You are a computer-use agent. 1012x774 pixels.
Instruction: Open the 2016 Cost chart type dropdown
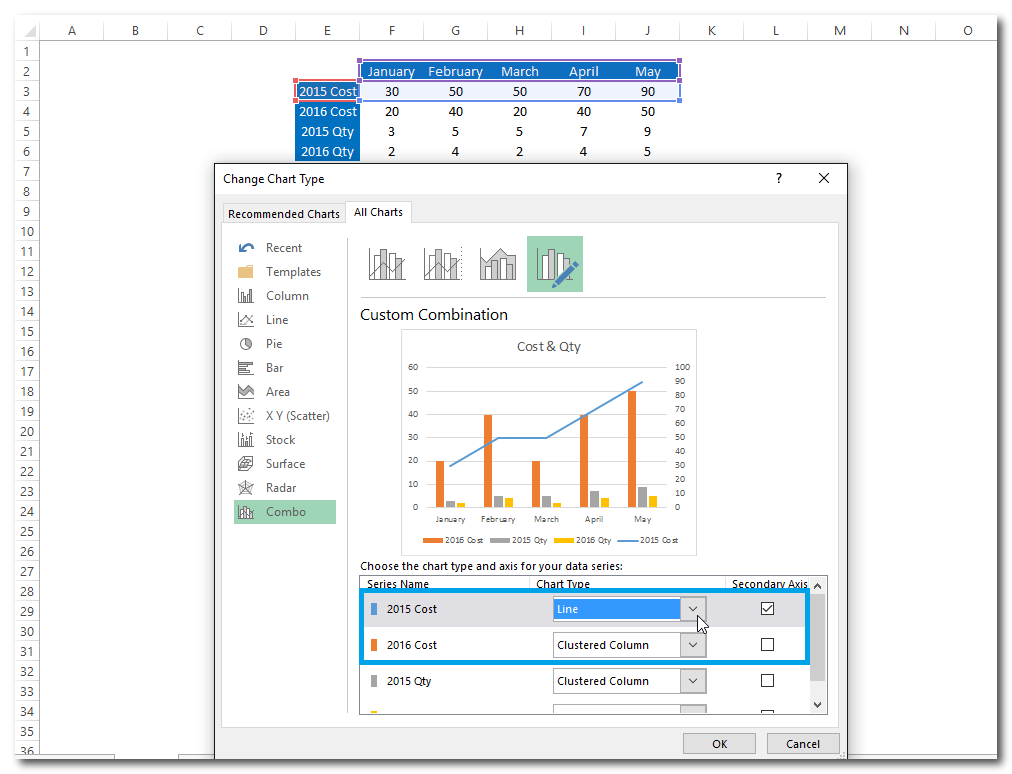(x=693, y=645)
